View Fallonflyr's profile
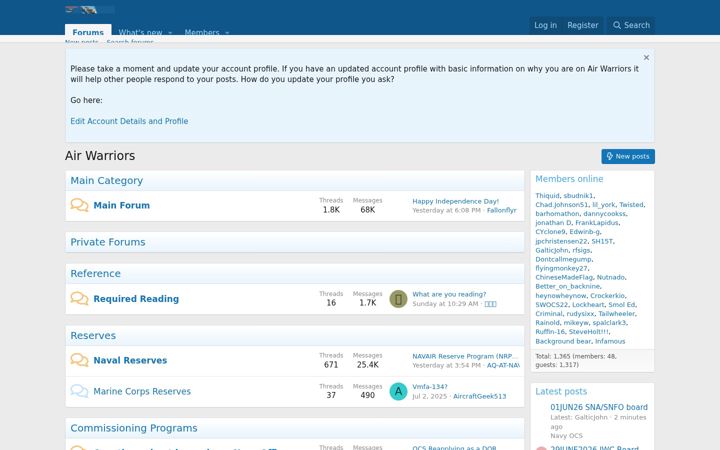Screen dimensions: 720x450 [501, 210]
